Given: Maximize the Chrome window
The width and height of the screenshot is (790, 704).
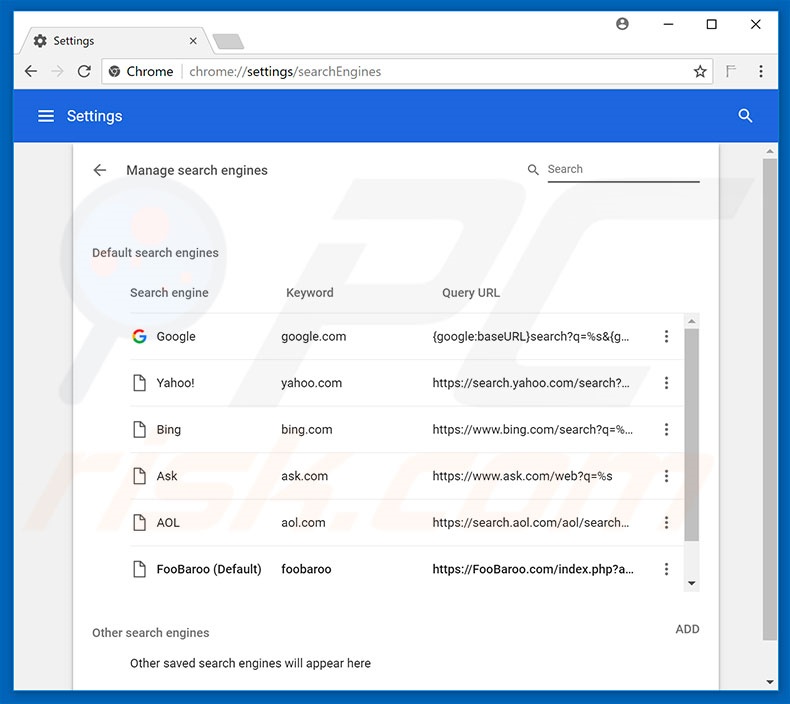Looking at the screenshot, I should 711,24.
